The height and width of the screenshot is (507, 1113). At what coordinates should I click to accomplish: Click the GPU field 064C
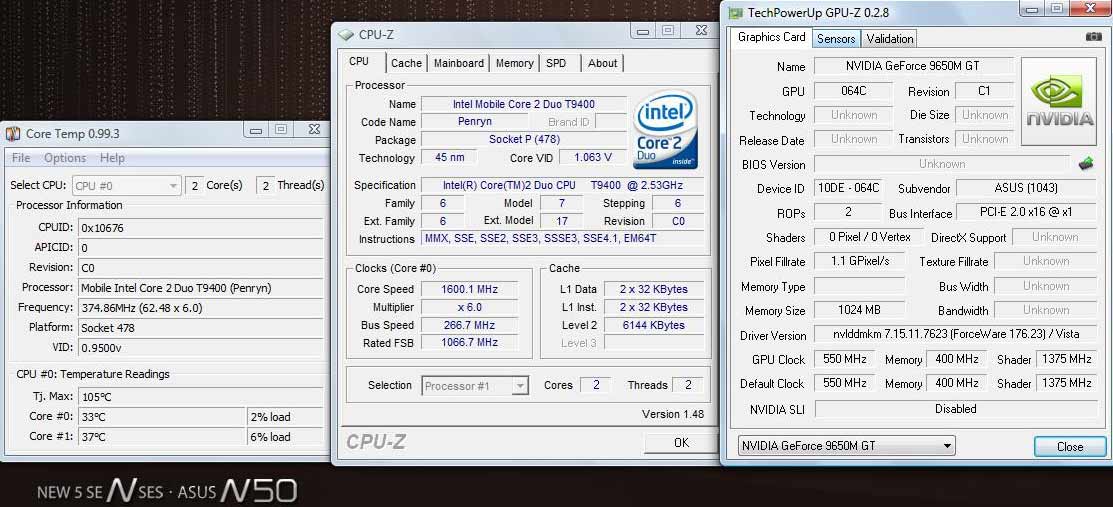click(x=854, y=91)
